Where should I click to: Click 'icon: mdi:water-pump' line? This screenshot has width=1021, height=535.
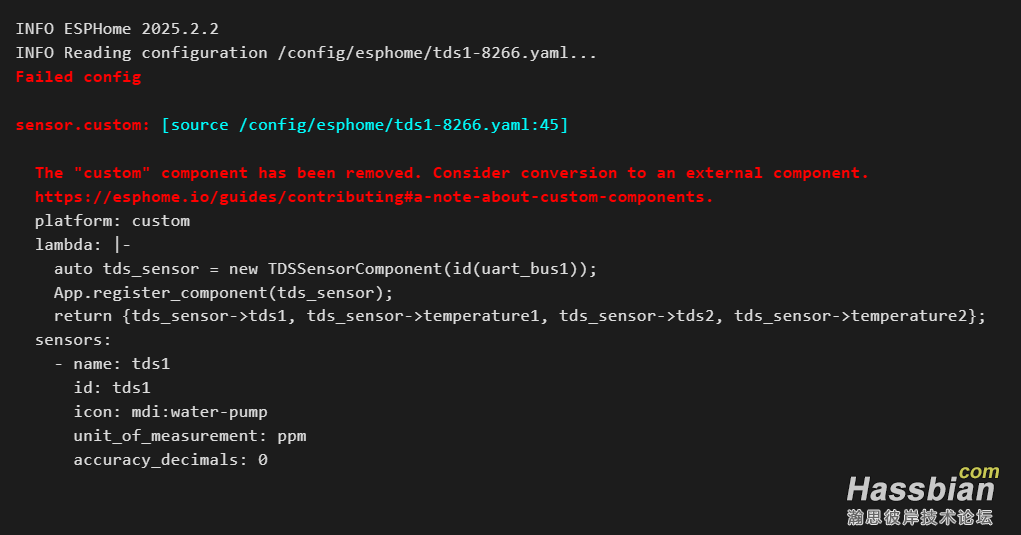click(170, 412)
